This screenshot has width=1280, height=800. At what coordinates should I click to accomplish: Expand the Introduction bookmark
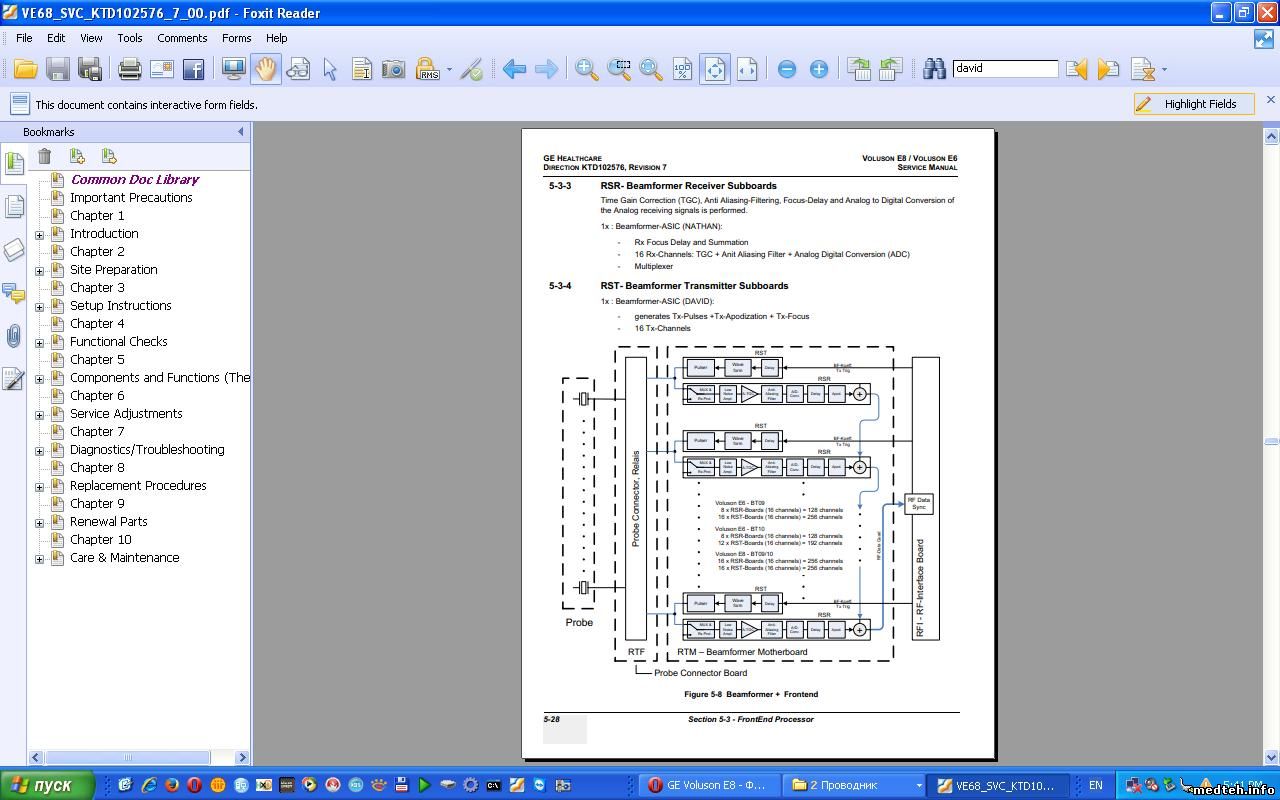[x=40, y=235]
